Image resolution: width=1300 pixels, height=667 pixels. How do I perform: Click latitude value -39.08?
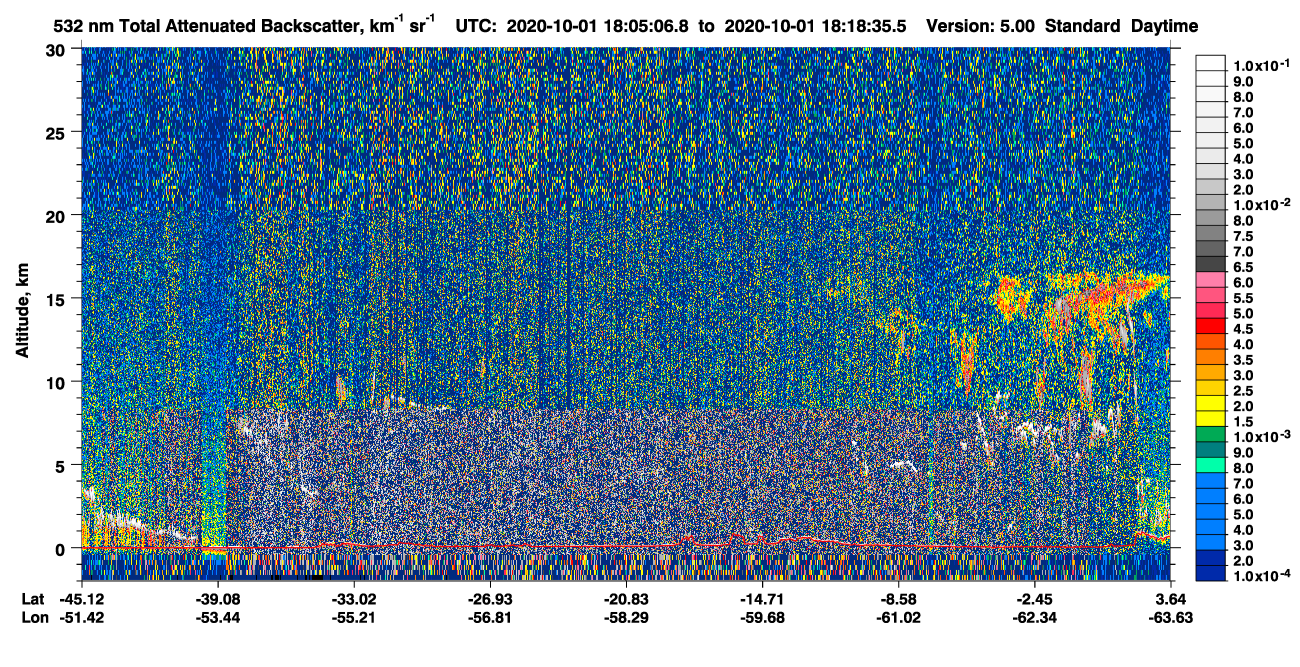coord(218,598)
